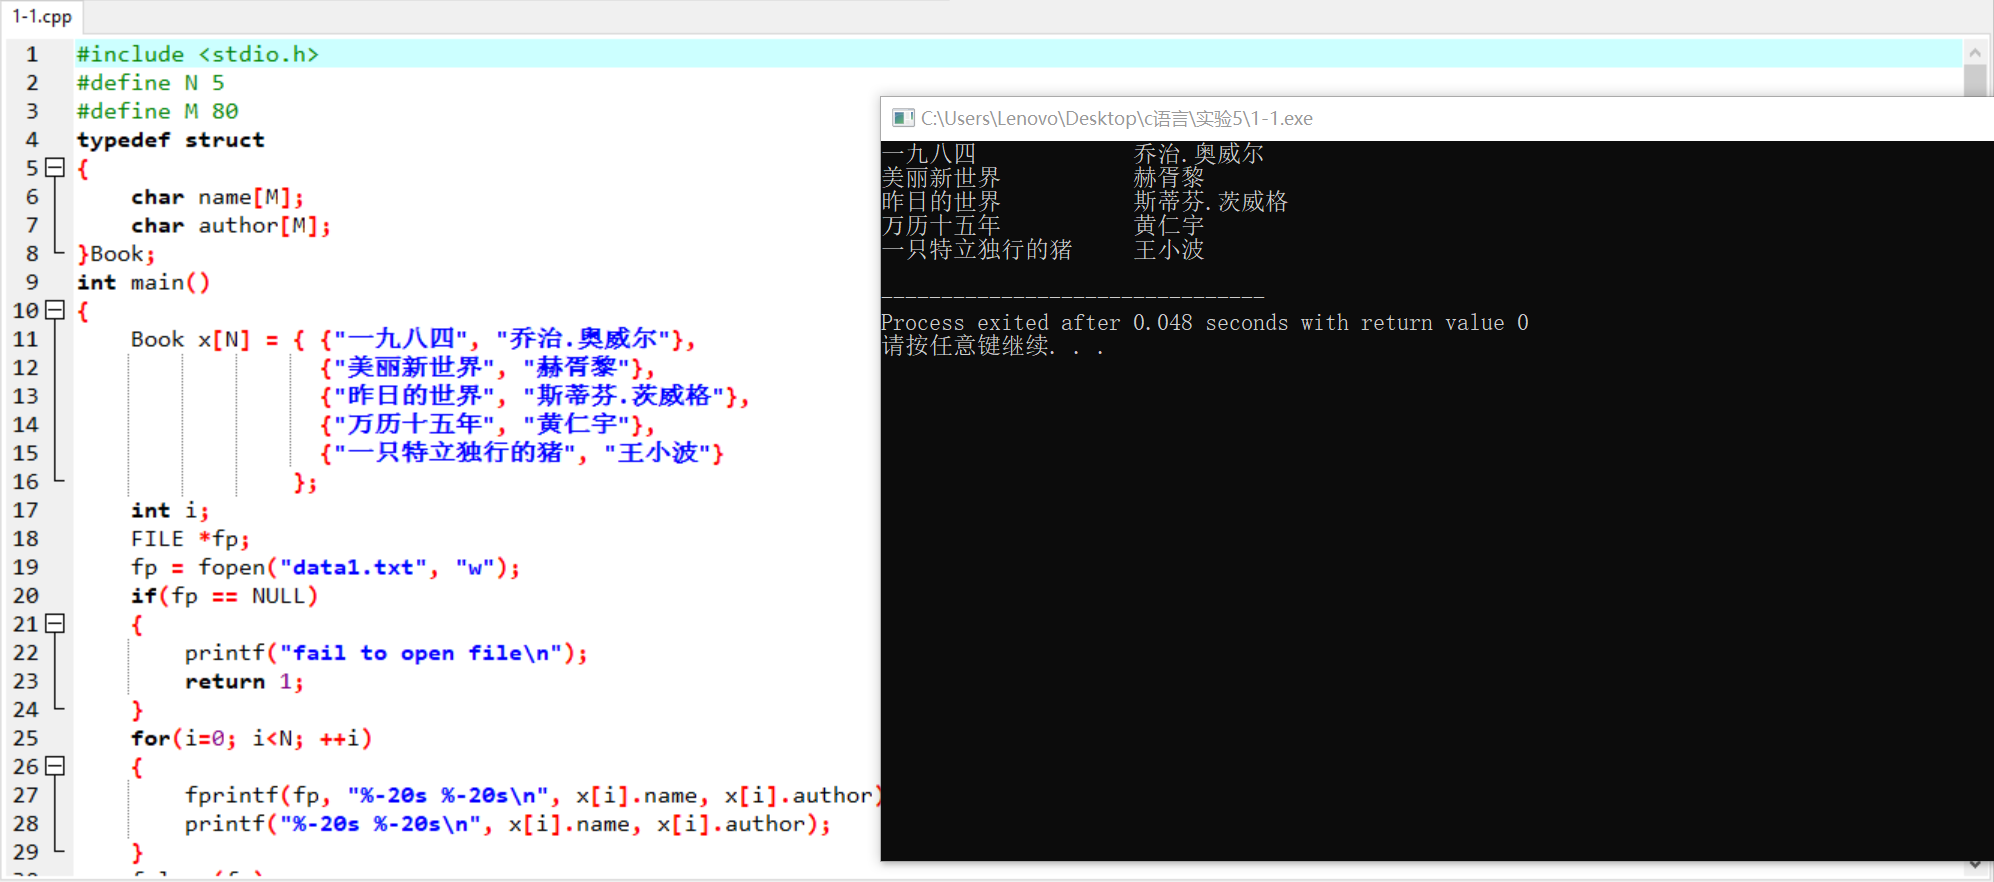Collapse the for-loop fold at line 26
Viewport: 1994px width, 882px height.
(56, 766)
